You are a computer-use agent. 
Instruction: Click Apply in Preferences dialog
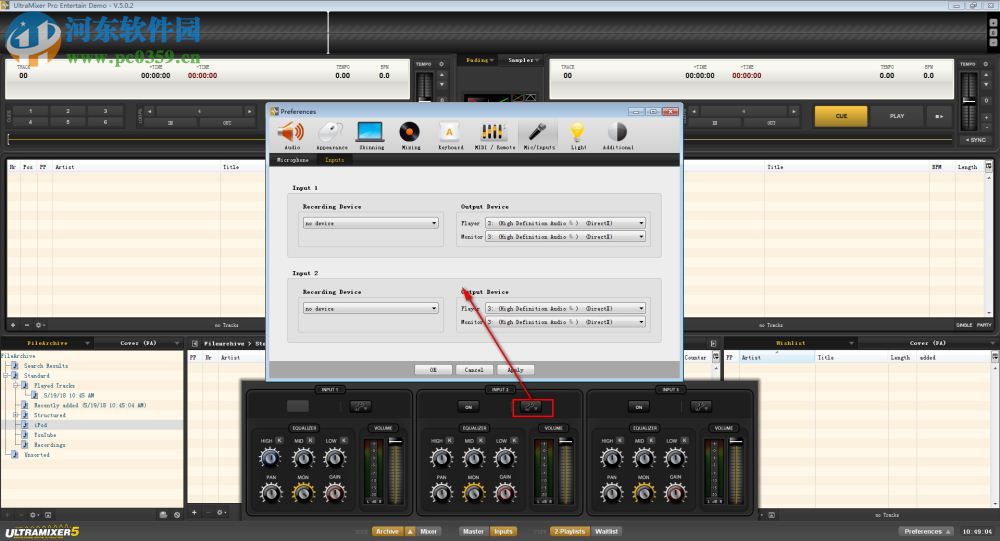click(x=515, y=370)
